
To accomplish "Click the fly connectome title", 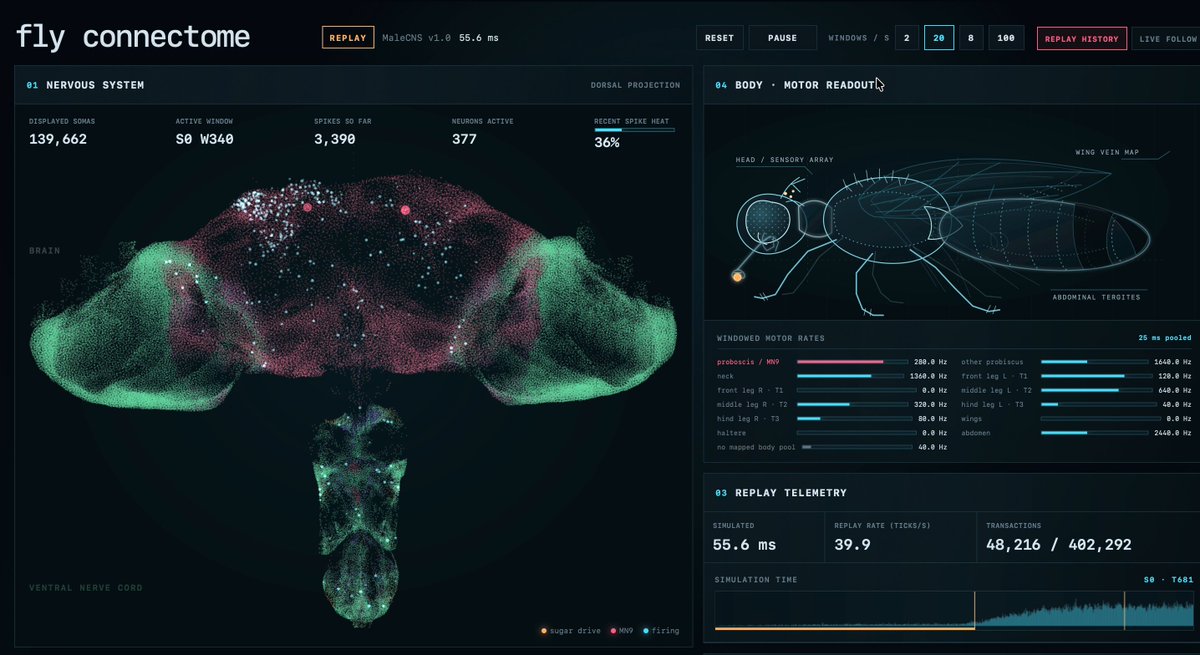I will pyautogui.click(x=132, y=37).
